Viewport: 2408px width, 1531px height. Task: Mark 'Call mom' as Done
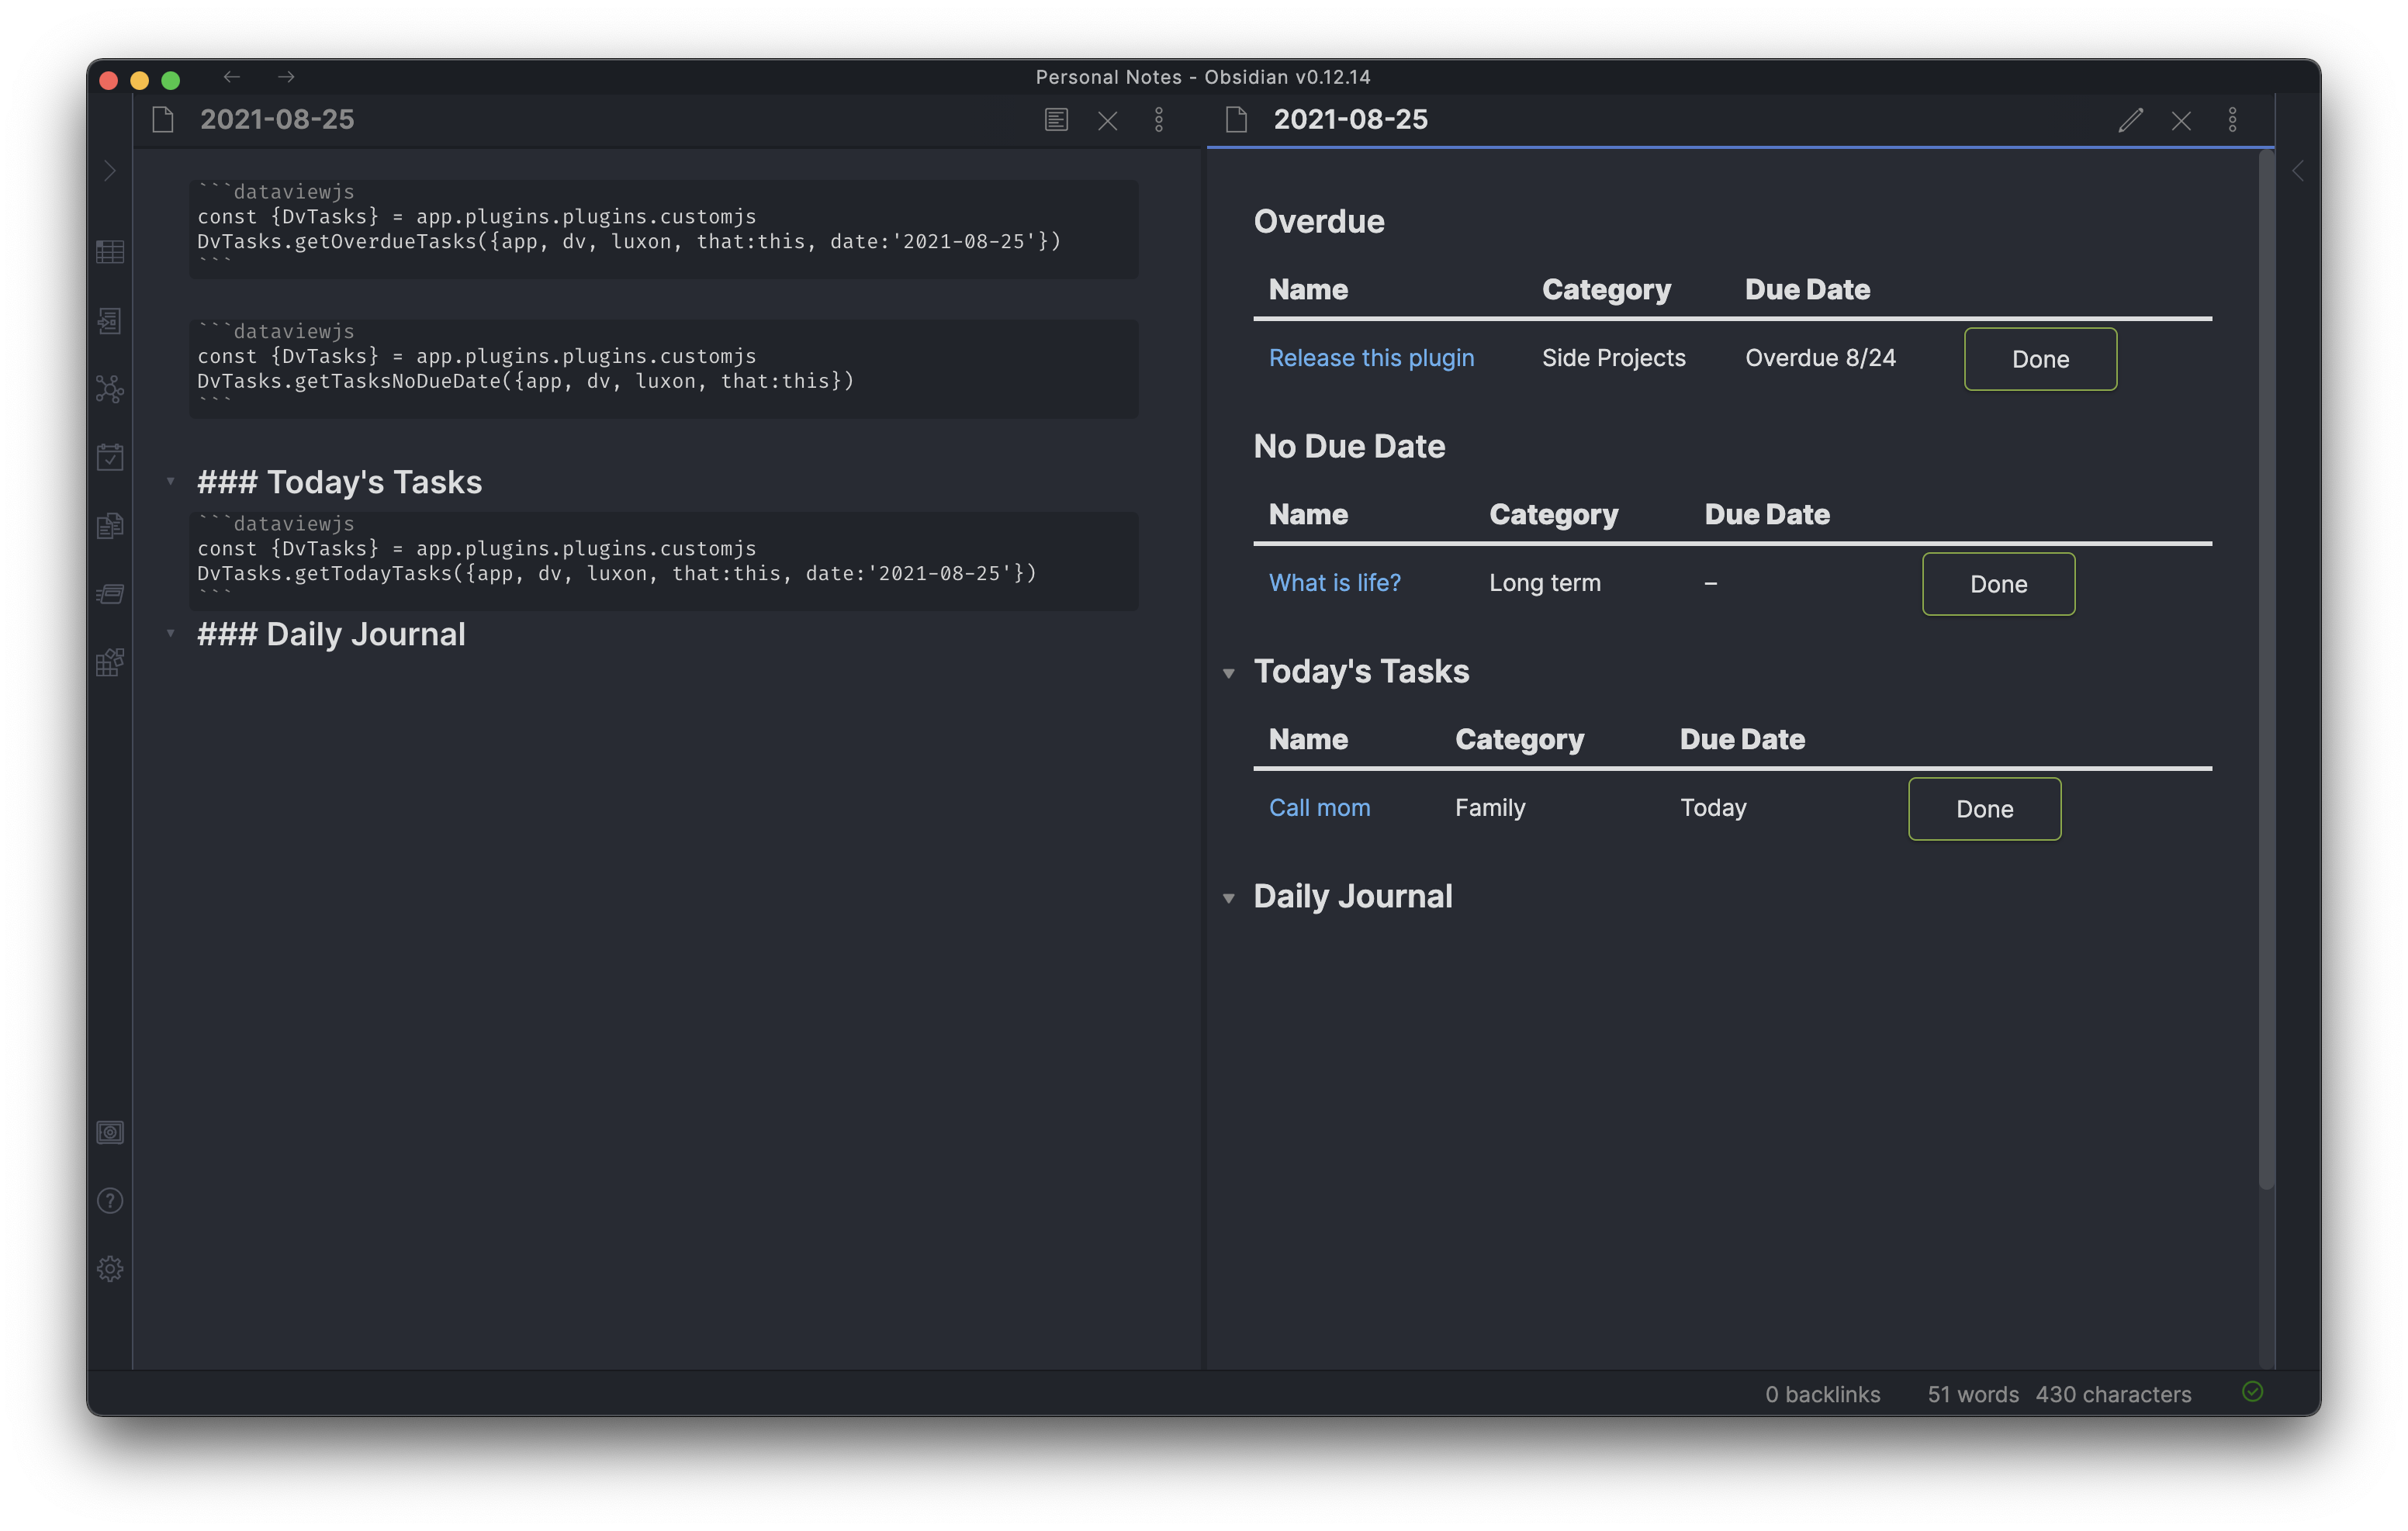point(1984,809)
